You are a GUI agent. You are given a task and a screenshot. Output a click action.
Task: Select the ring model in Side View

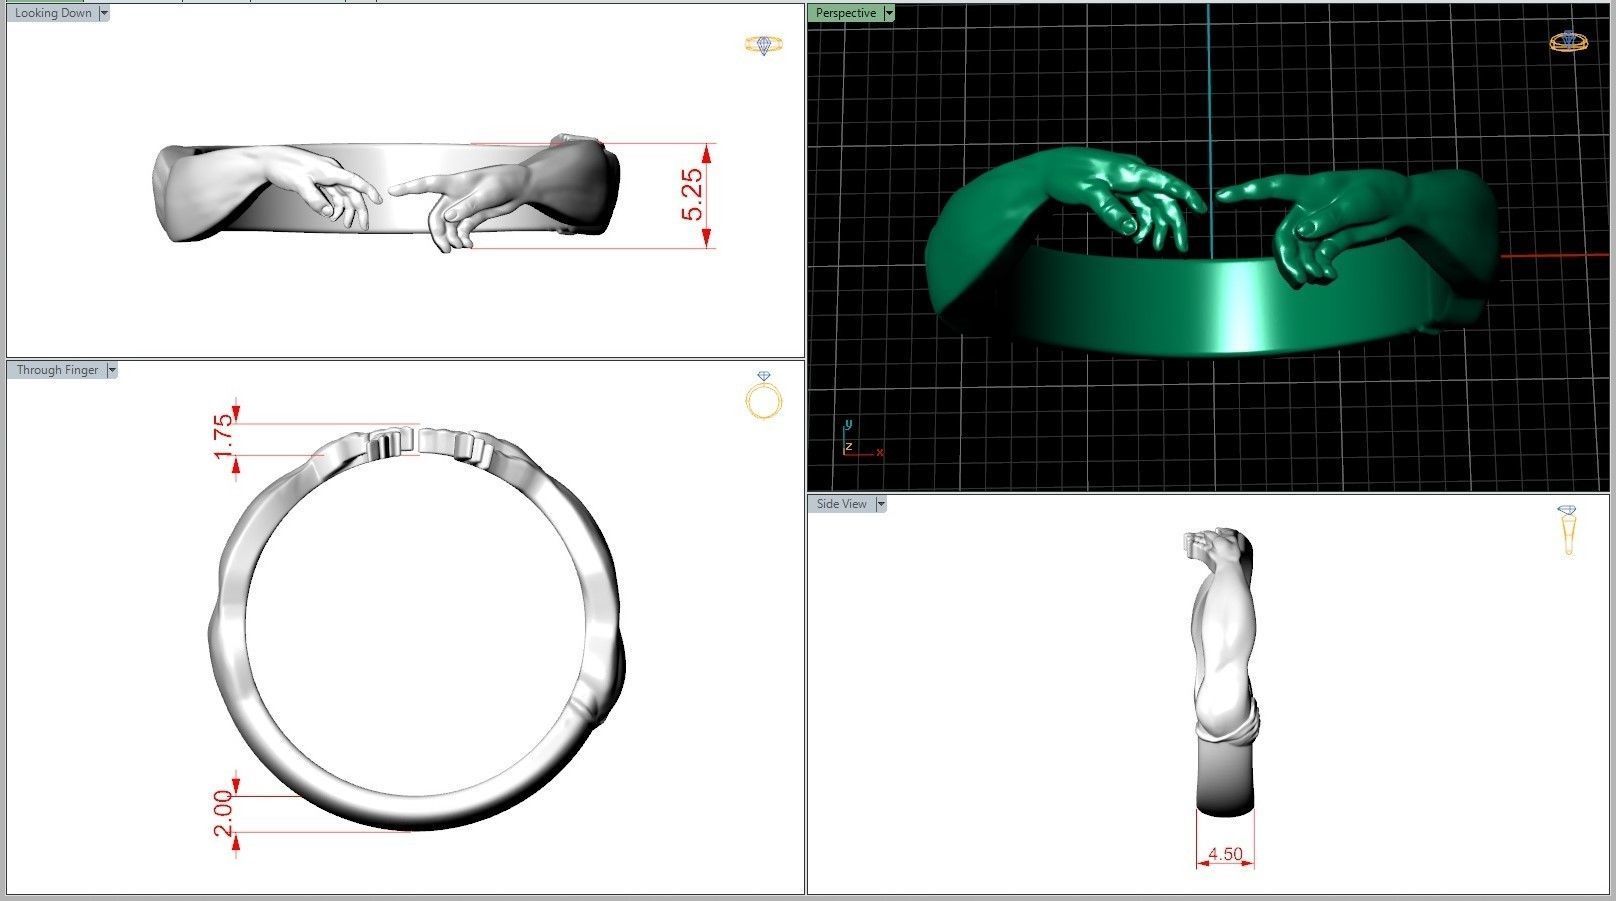tap(1224, 671)
